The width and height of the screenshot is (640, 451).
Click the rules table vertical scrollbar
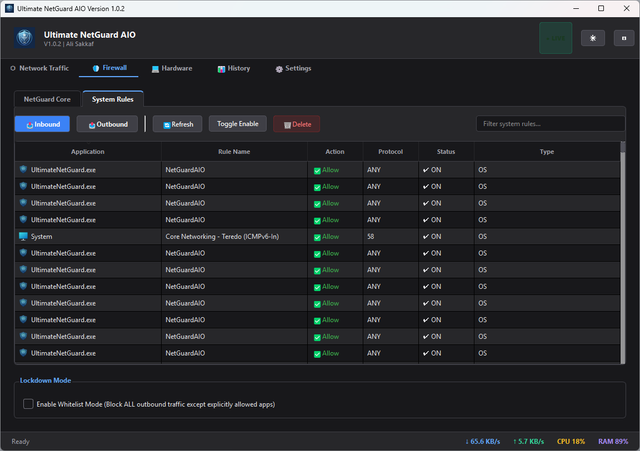(x=622, y=252)
